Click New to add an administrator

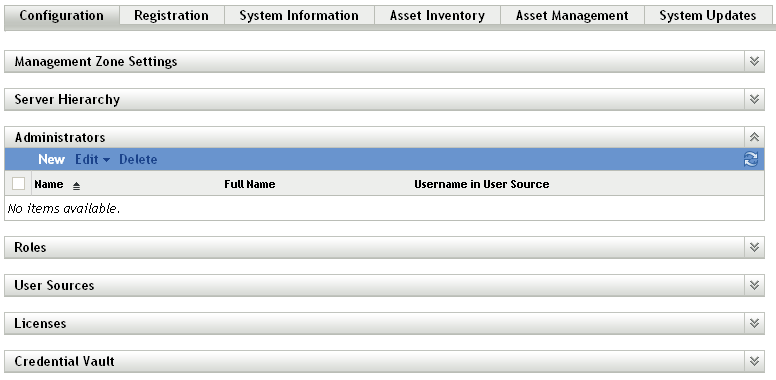point(51,159)
